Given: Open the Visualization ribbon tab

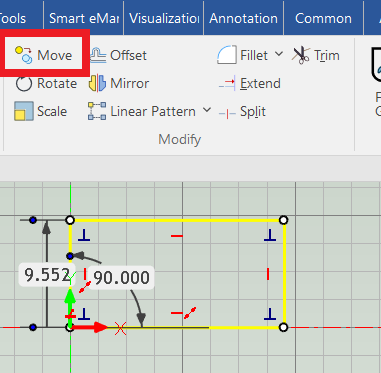Looking at the screenshot, I should pyautogui.click(x=164, y=18).
